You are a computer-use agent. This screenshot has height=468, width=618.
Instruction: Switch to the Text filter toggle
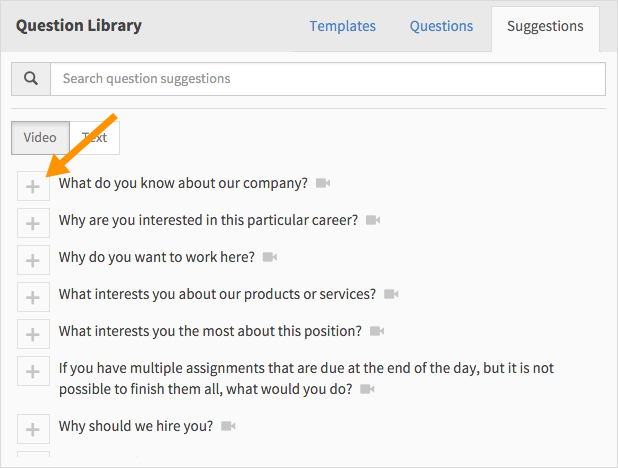tap(95, 138)
